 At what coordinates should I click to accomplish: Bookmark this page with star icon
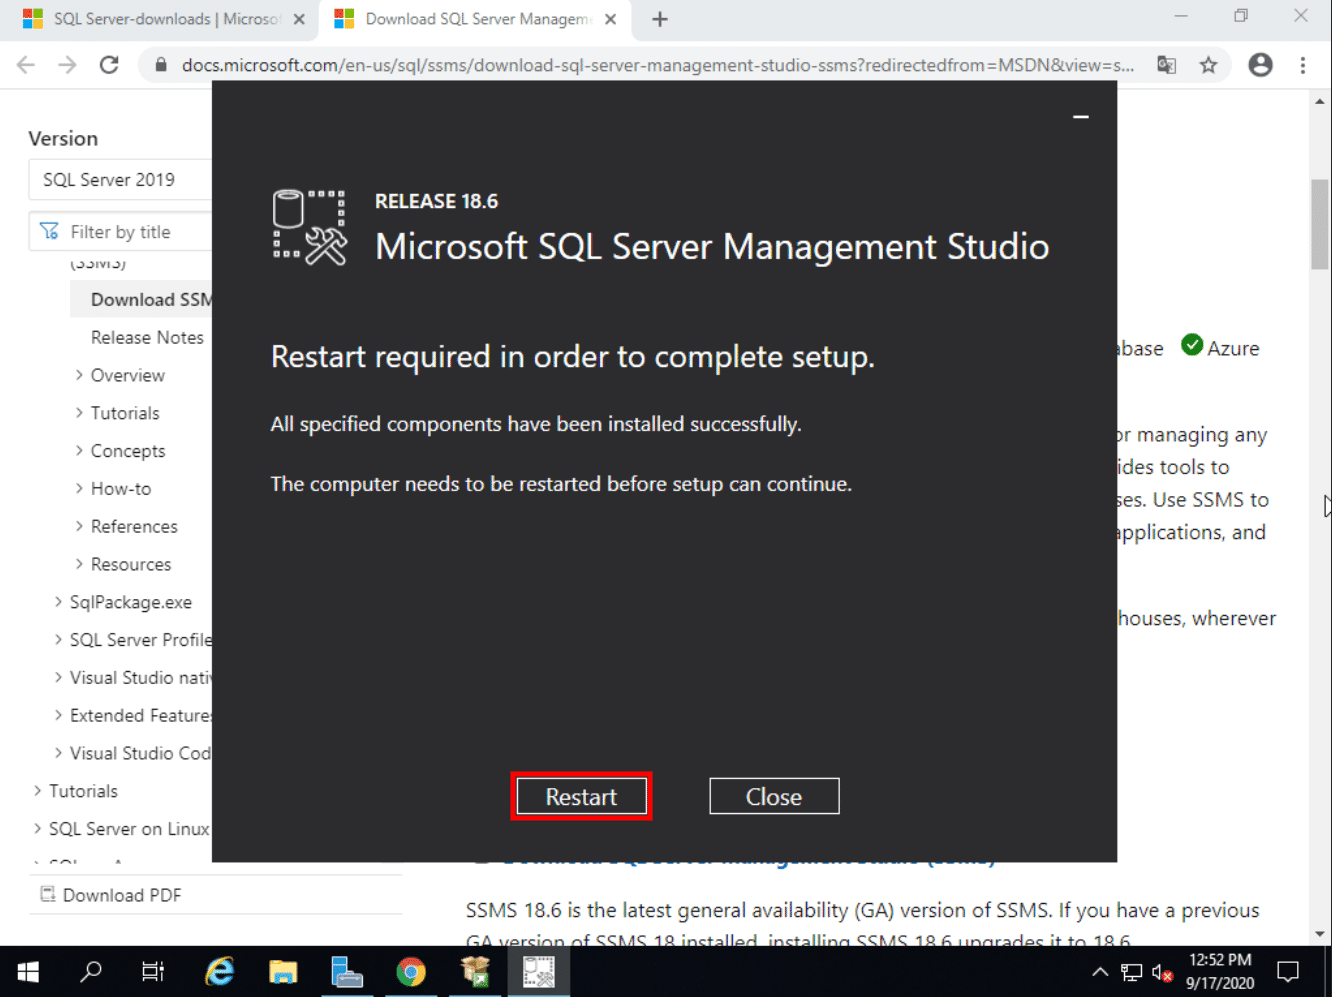1208,65
